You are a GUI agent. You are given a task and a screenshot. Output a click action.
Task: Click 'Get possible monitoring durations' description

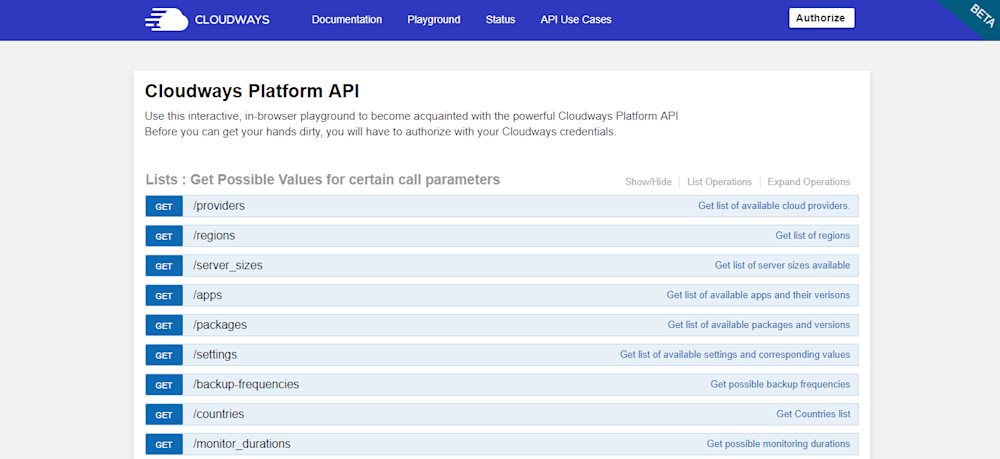(779, 444)
